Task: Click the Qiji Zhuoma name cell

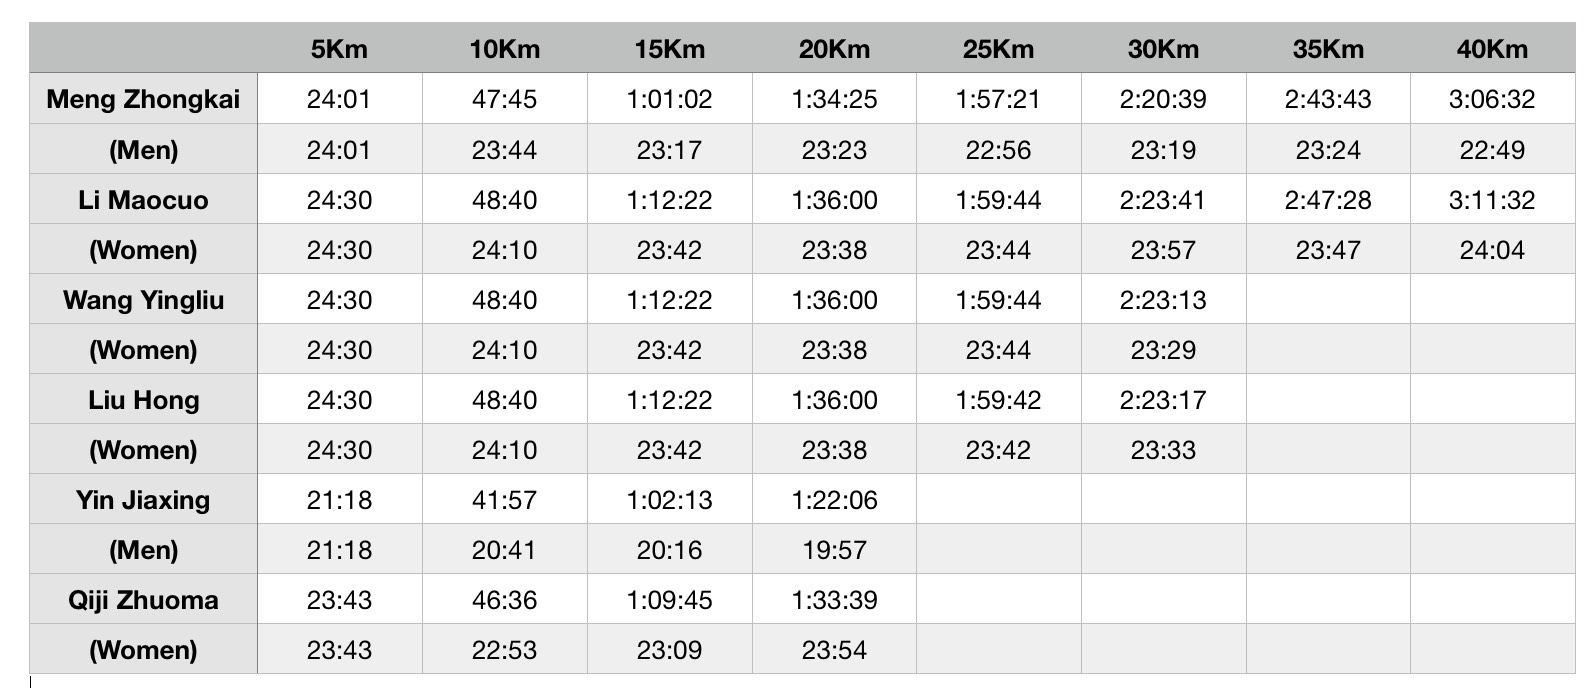Action: tap(143, 599)
